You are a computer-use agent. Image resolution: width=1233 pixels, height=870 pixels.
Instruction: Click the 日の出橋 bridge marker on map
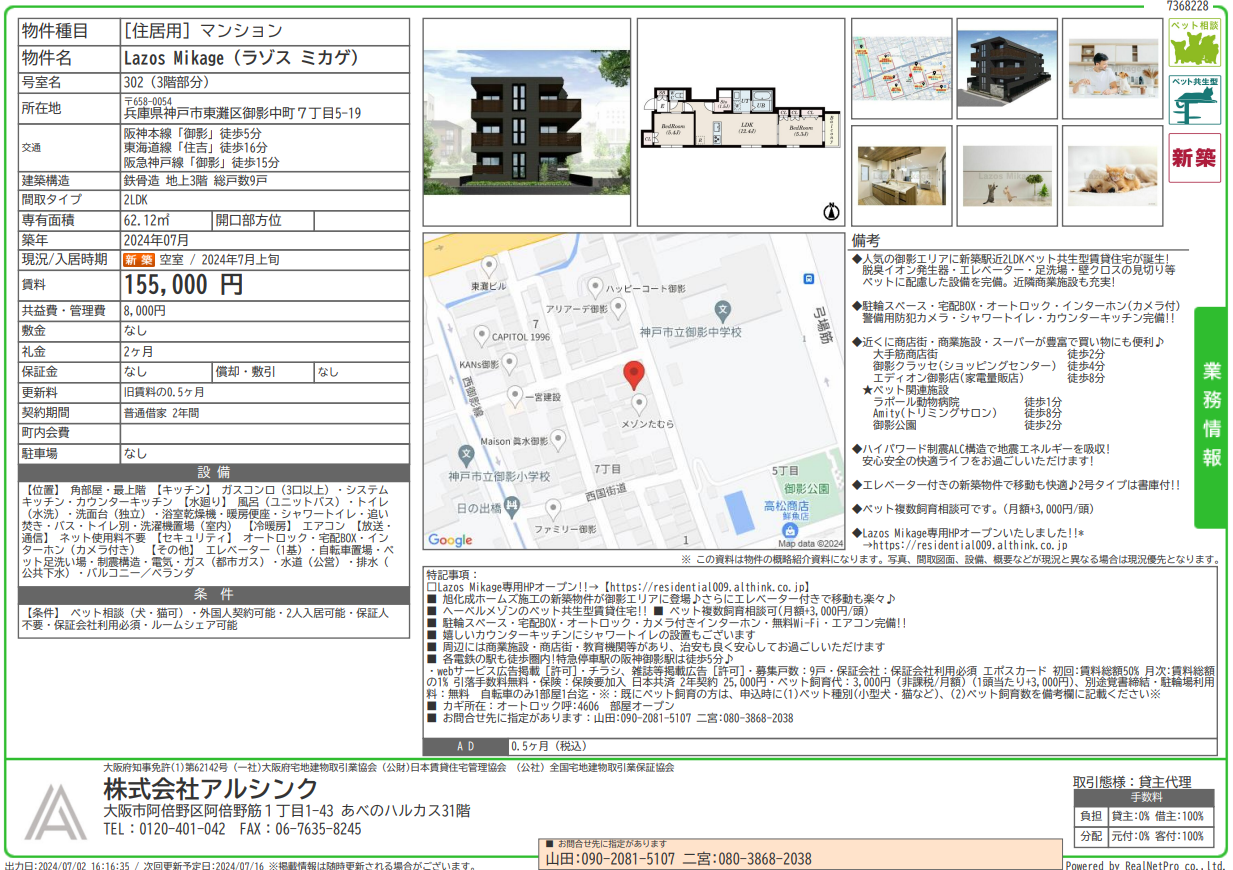[513, 508]
